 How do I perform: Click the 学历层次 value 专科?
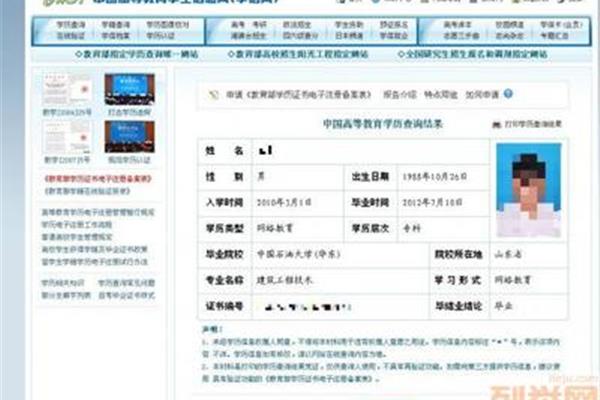[412, 229]
